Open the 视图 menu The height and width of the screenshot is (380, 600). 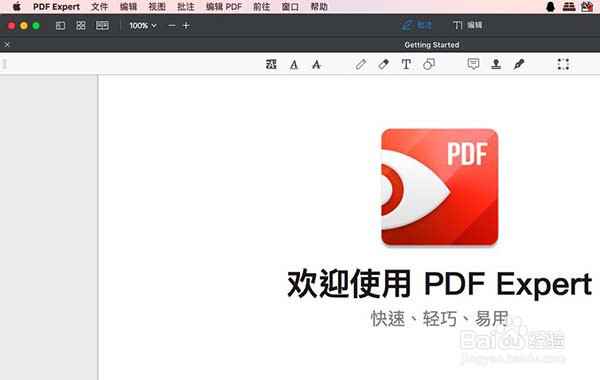tap(157, 7)
